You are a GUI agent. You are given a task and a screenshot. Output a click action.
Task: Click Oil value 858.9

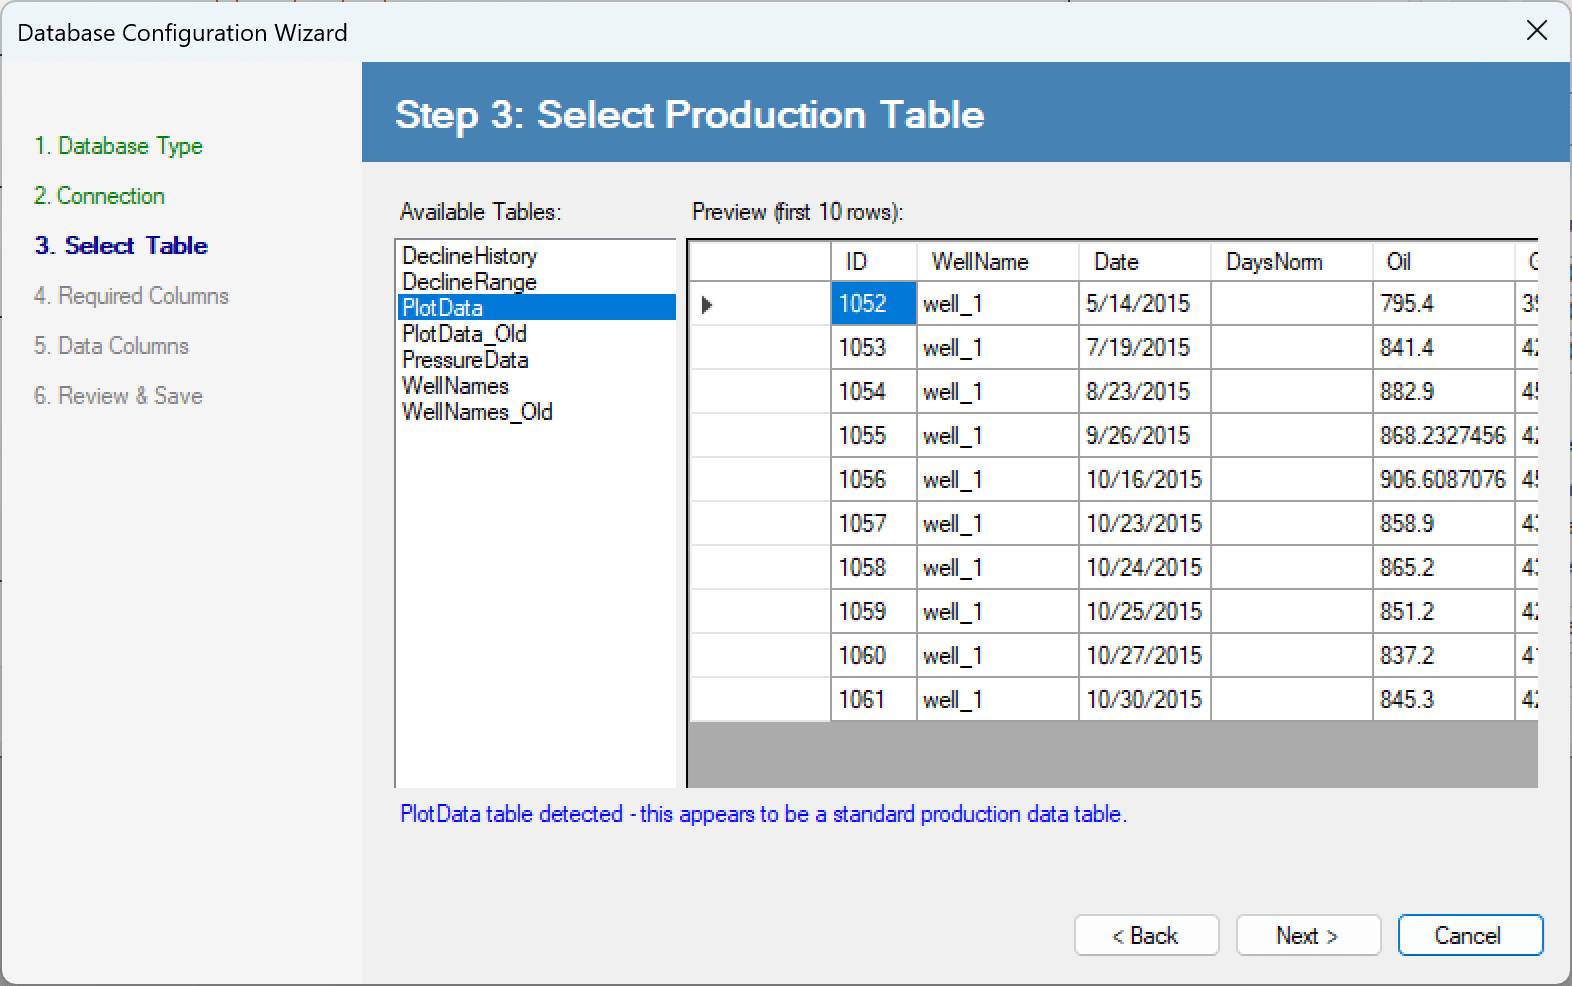click(1444, 524)
